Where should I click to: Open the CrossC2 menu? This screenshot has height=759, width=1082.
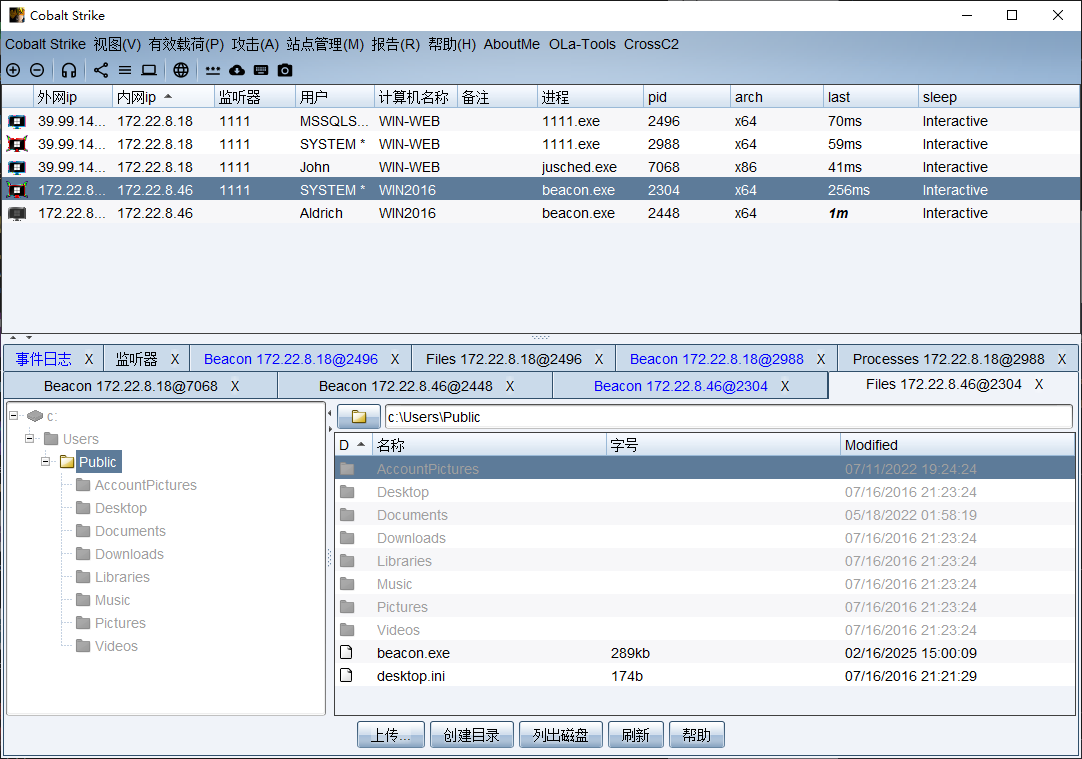pyautogui.click(x=651, y=44)
